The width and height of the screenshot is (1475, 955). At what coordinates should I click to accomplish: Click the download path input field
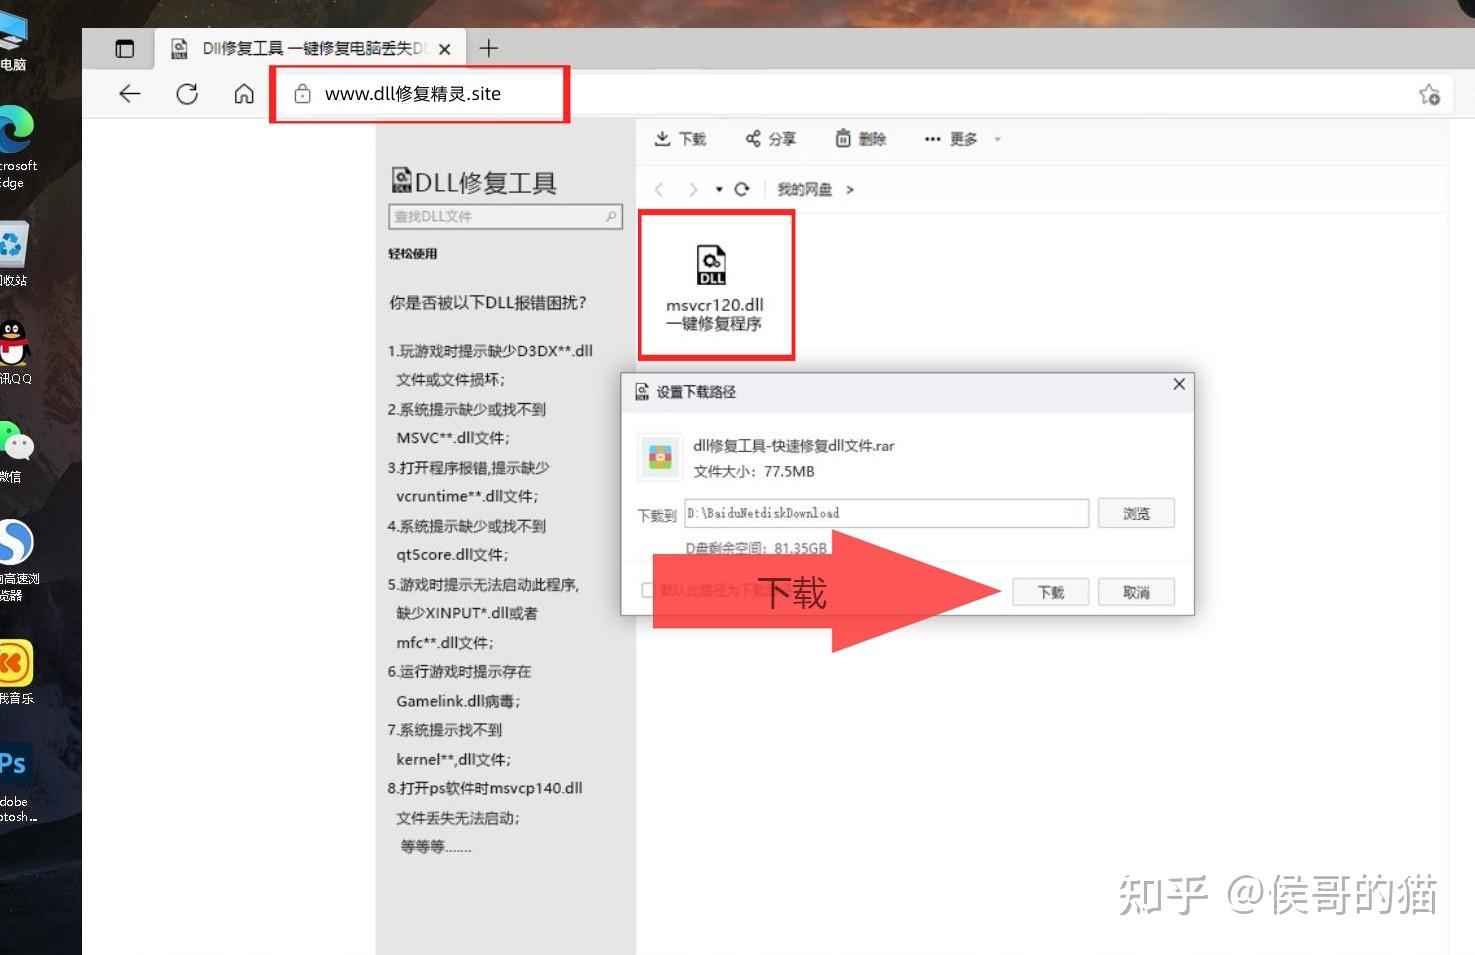(885, 513)
